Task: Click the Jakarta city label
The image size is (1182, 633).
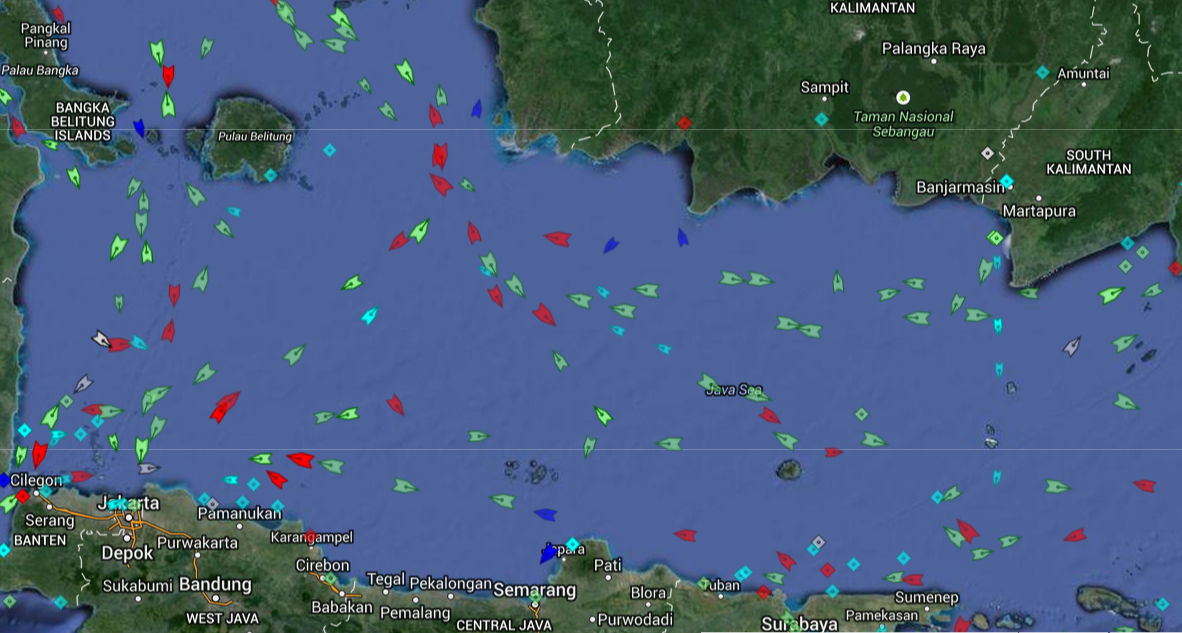Action: (130, 502)
